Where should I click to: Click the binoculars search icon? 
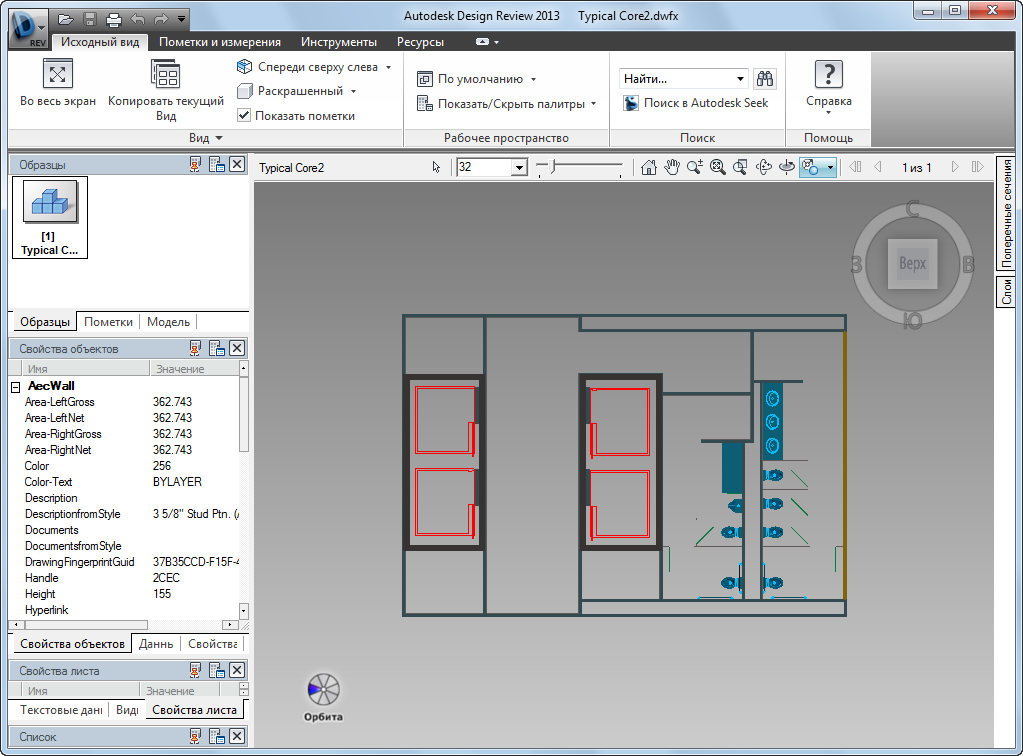click(765, 79)
